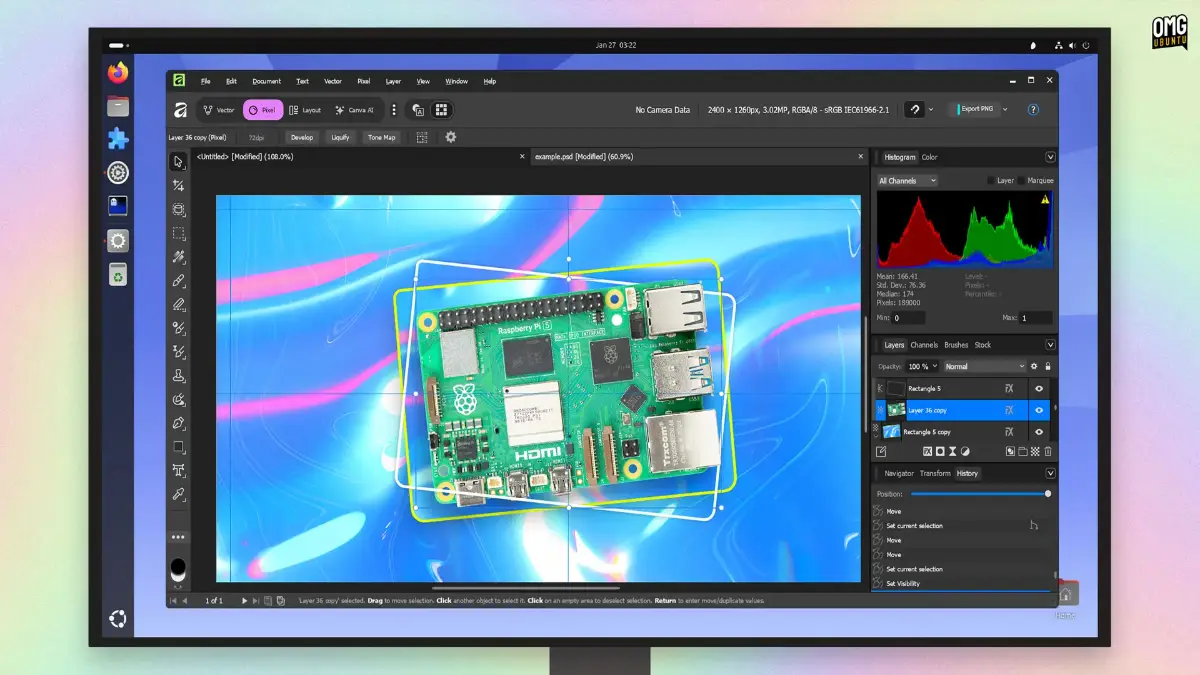Select the Pen tool

tap(178, 423)
